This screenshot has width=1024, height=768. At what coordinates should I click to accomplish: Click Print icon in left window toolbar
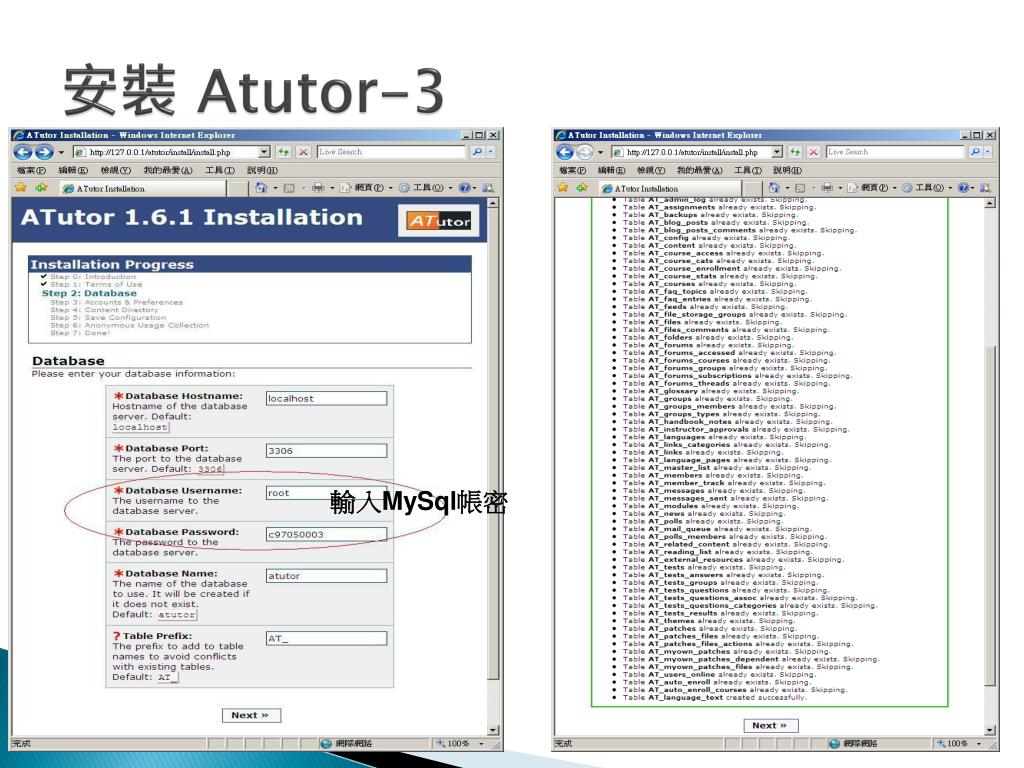point(318,188)
